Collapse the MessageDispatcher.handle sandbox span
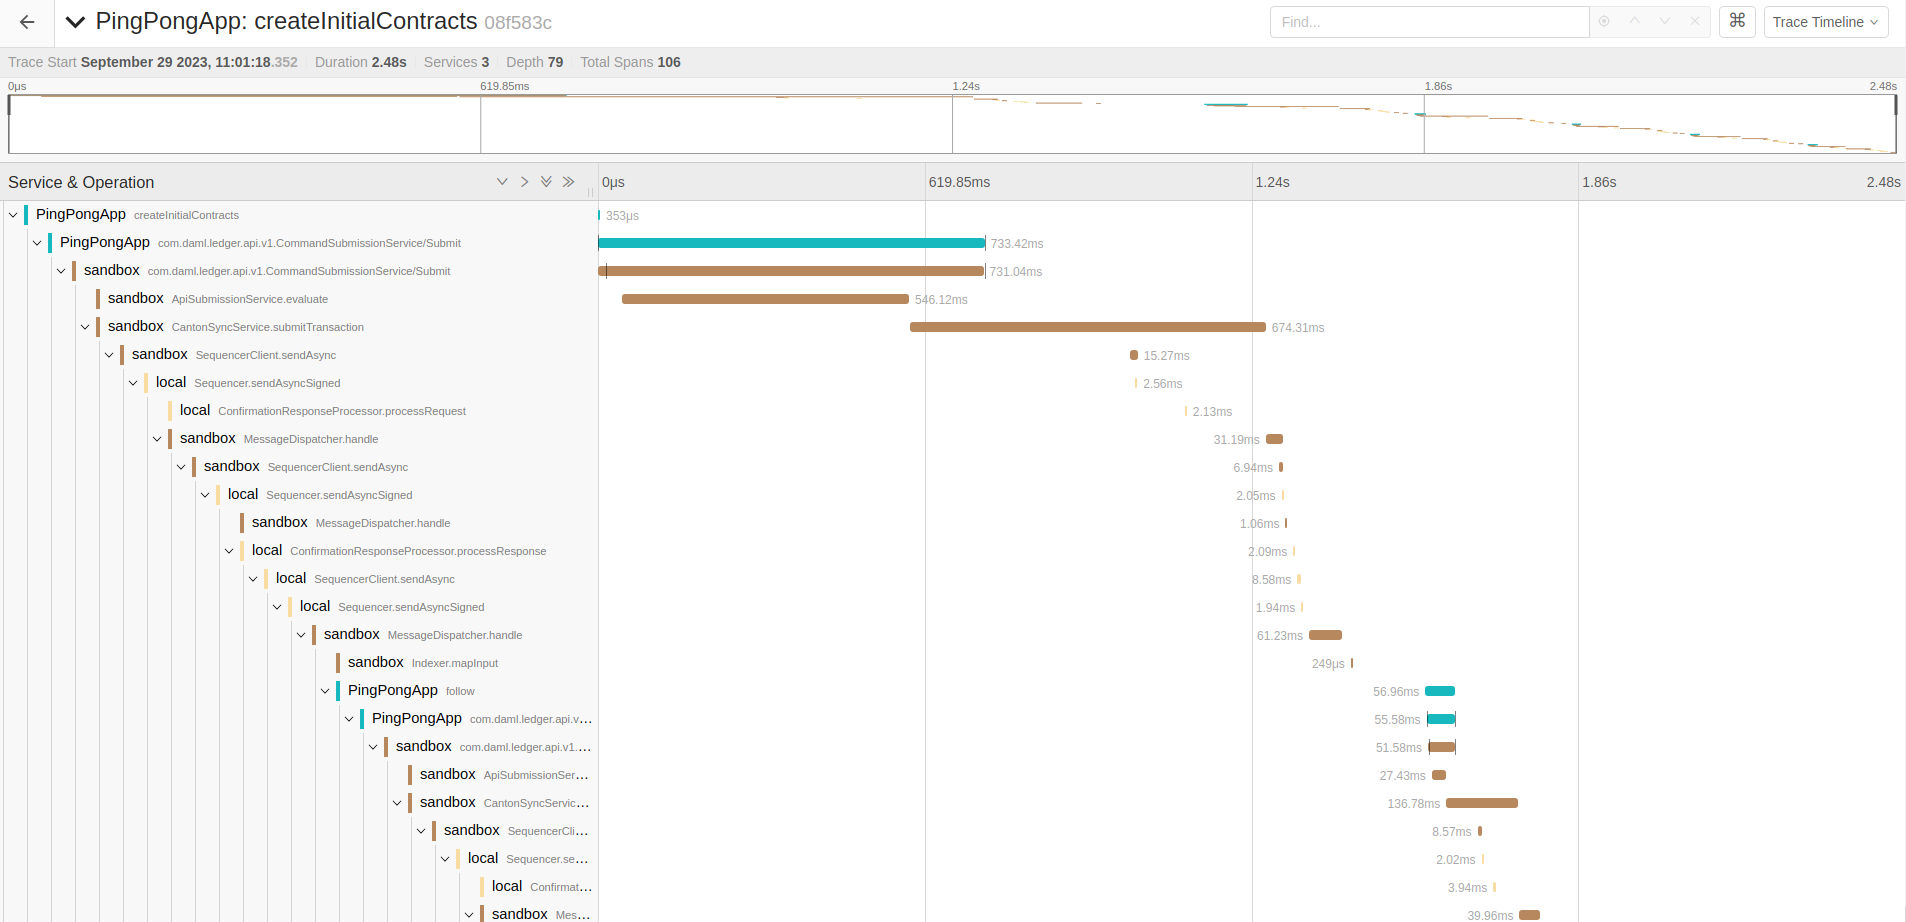The width and height of the screenshot is (1906, 922). [157, 439]
